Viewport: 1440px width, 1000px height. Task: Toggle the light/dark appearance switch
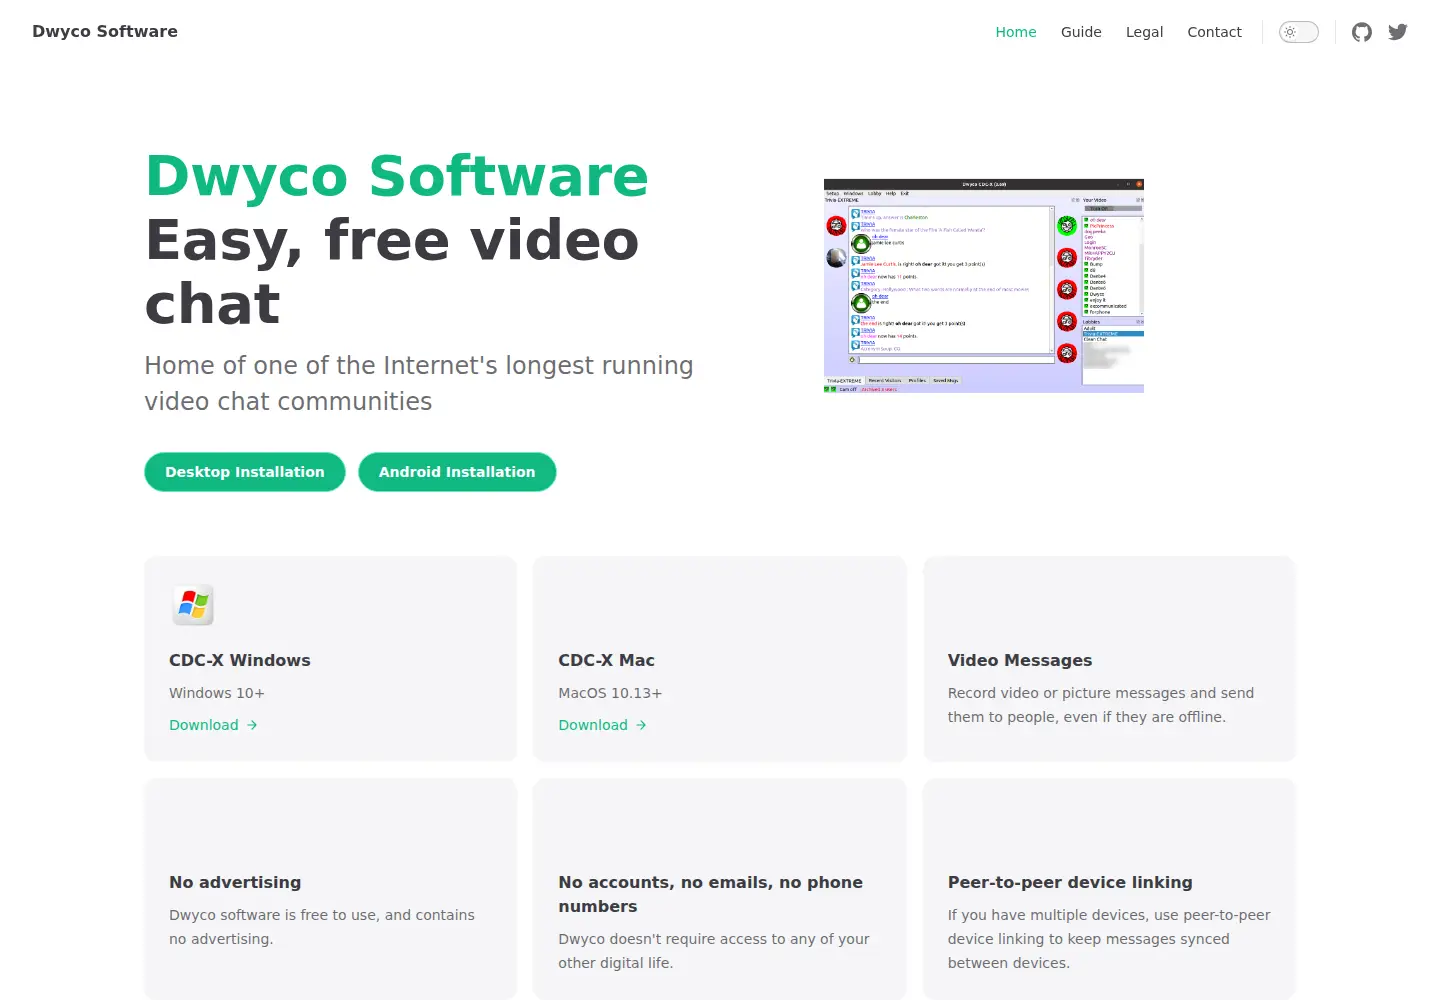(1299, 32)
